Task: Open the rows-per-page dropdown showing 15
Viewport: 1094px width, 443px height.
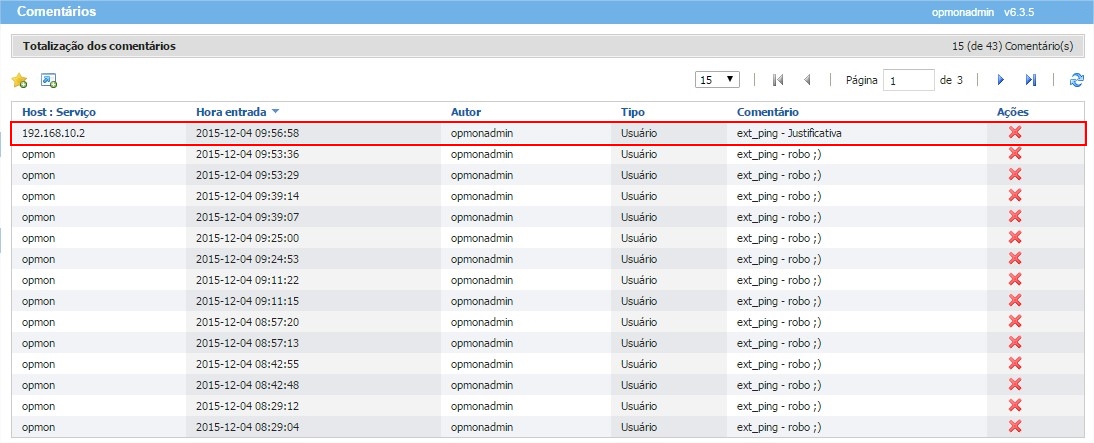Action: coord(717,80)
